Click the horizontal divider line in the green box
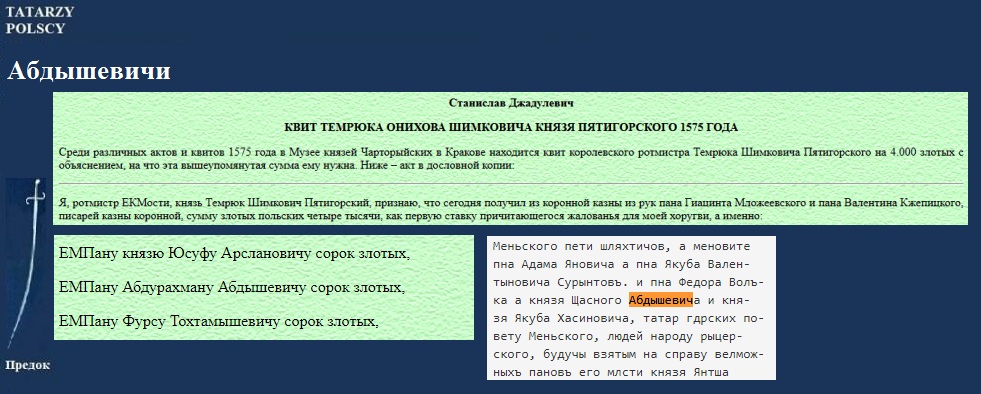 (511, 184)
